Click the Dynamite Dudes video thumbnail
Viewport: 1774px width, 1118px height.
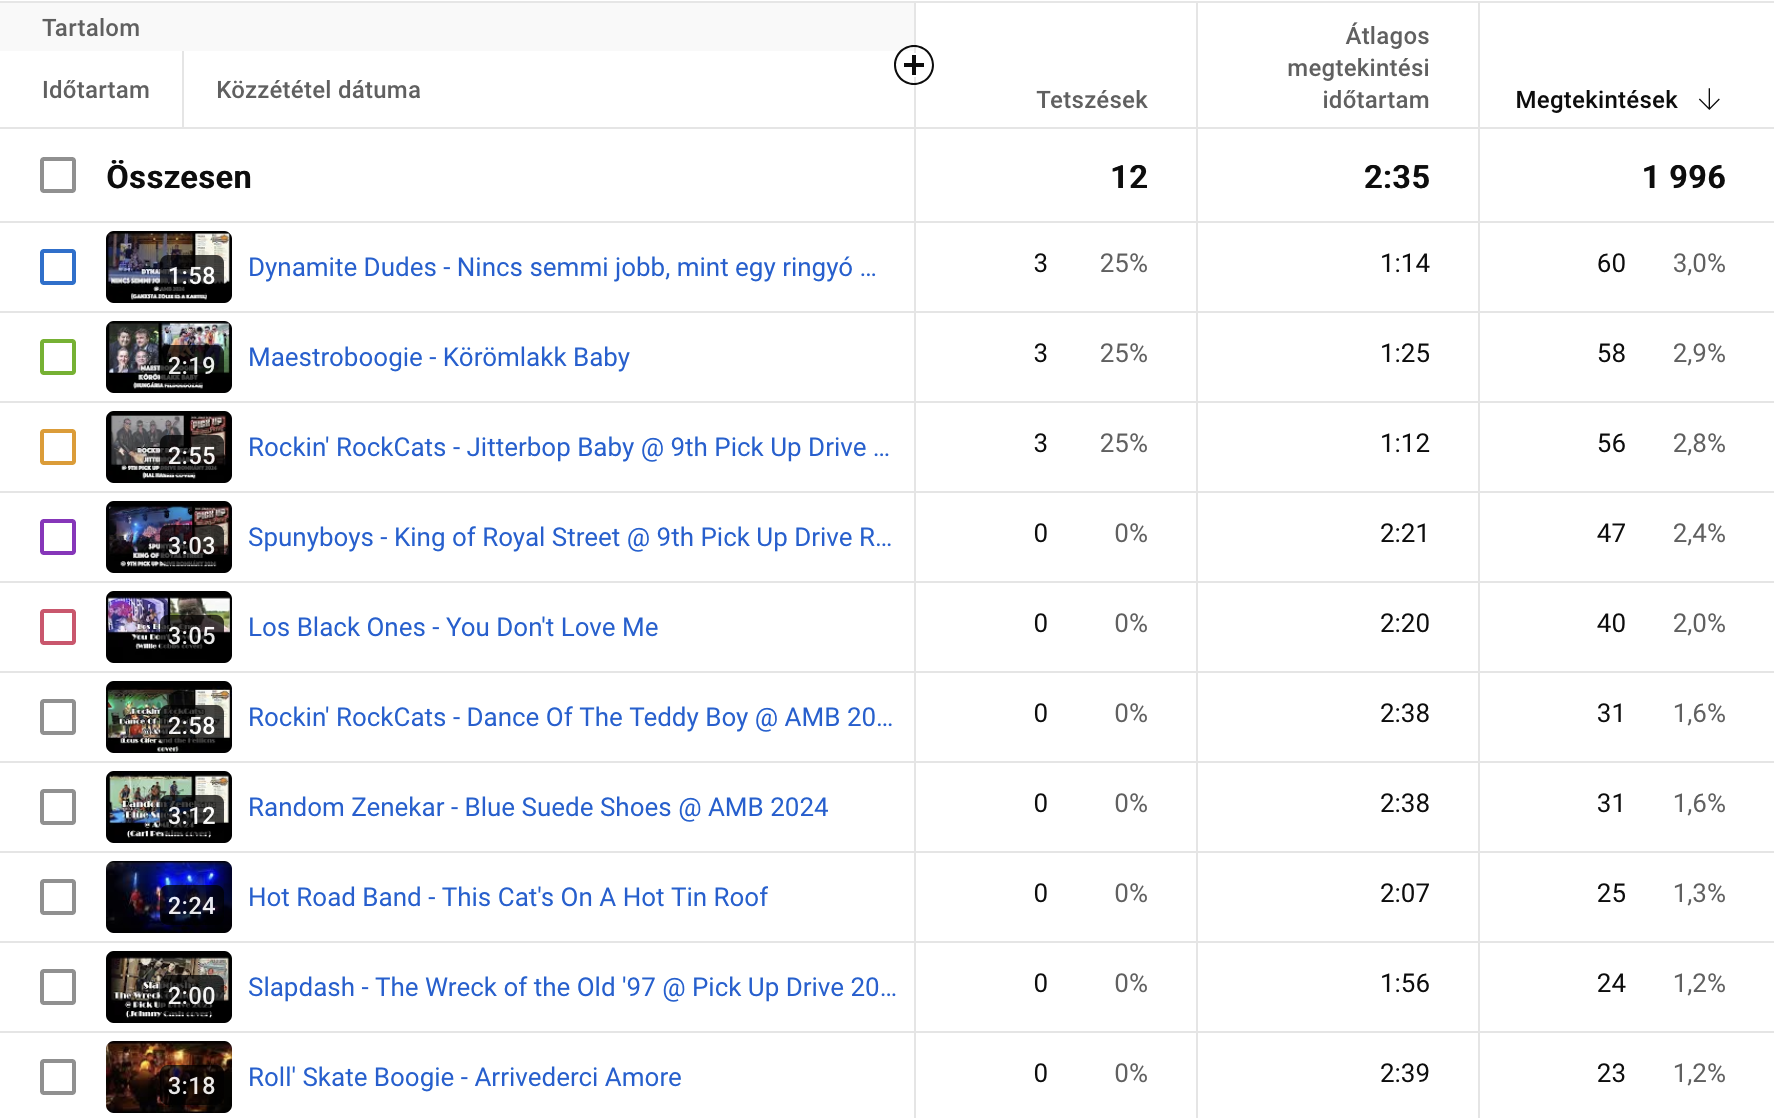click(169, 267)
